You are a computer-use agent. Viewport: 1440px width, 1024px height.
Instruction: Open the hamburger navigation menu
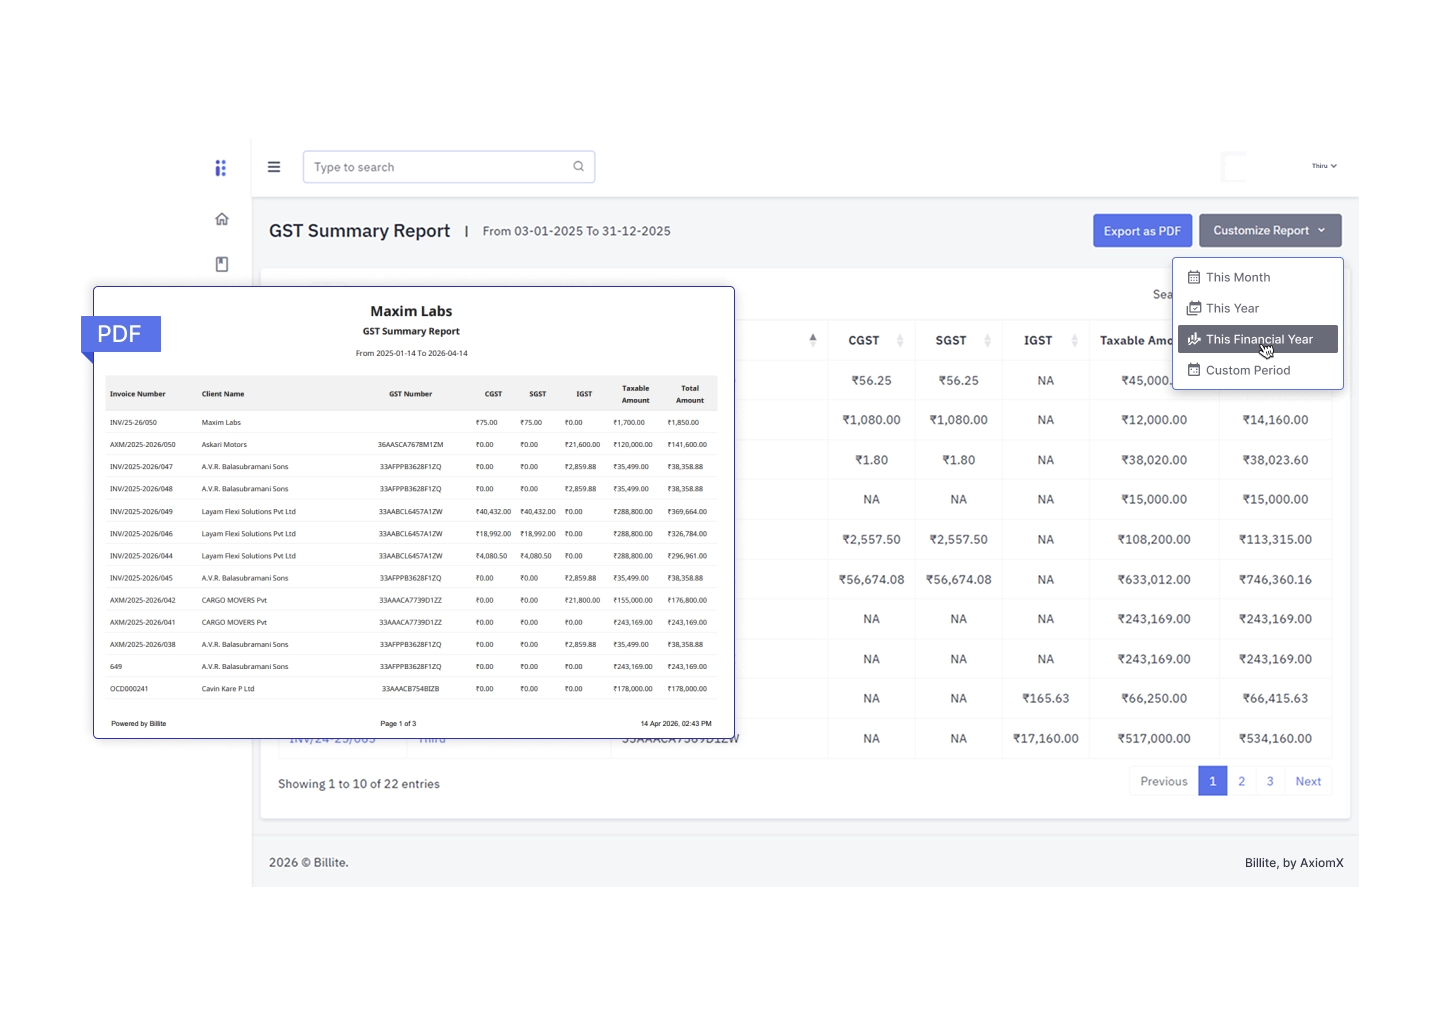274,166
